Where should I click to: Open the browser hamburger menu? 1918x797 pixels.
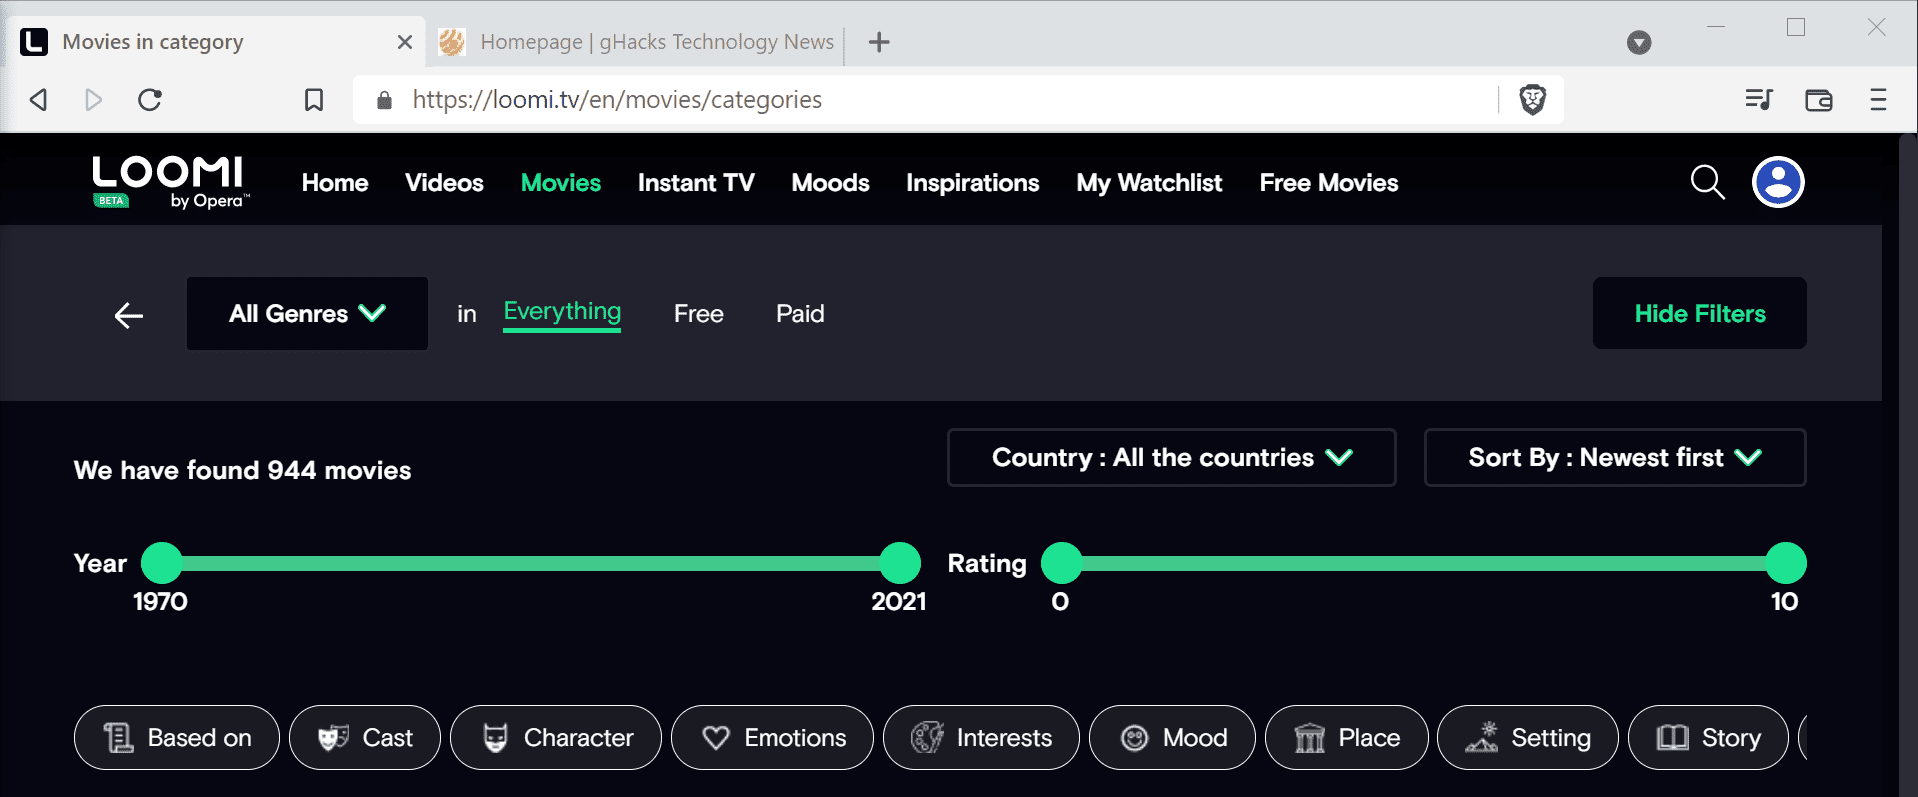[x=1878, y=99]
